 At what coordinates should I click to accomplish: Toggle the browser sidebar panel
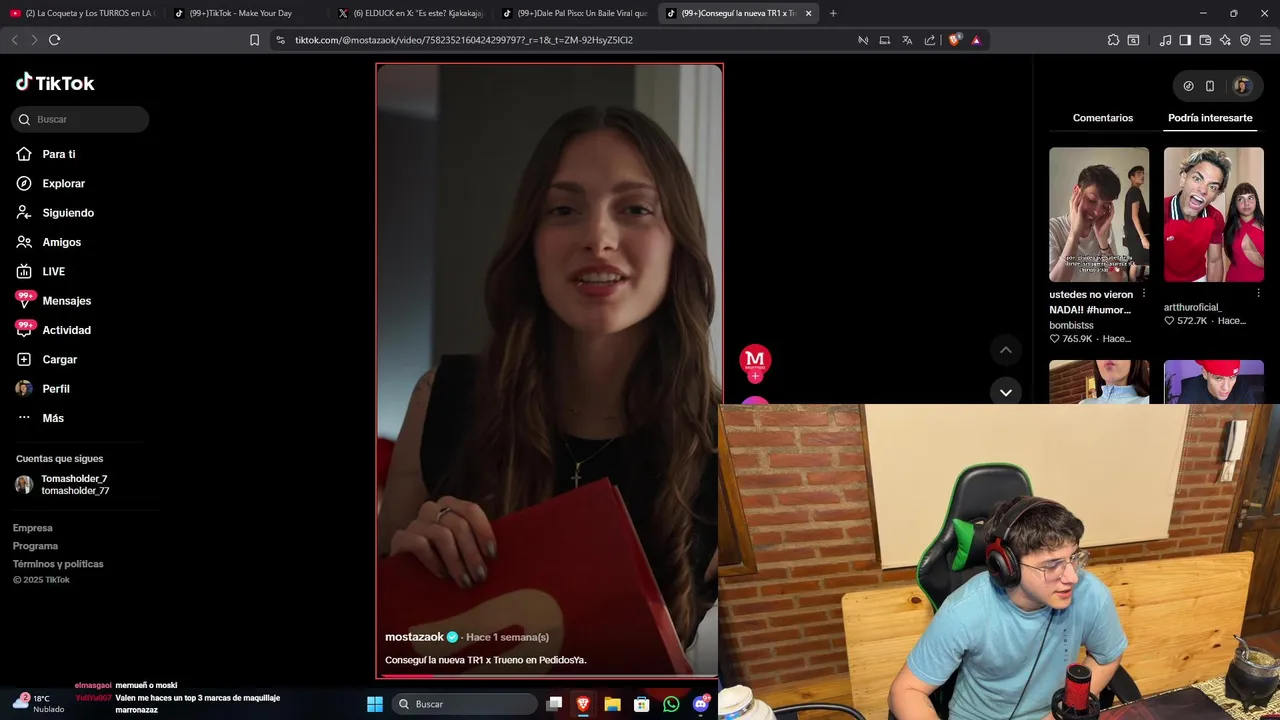(x=1185, y=40)
